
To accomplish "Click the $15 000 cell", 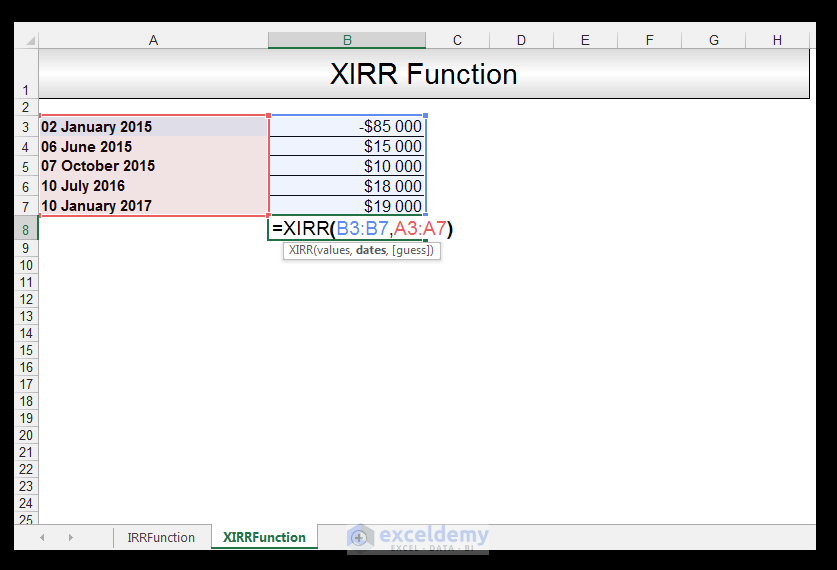I will (347, 146).
